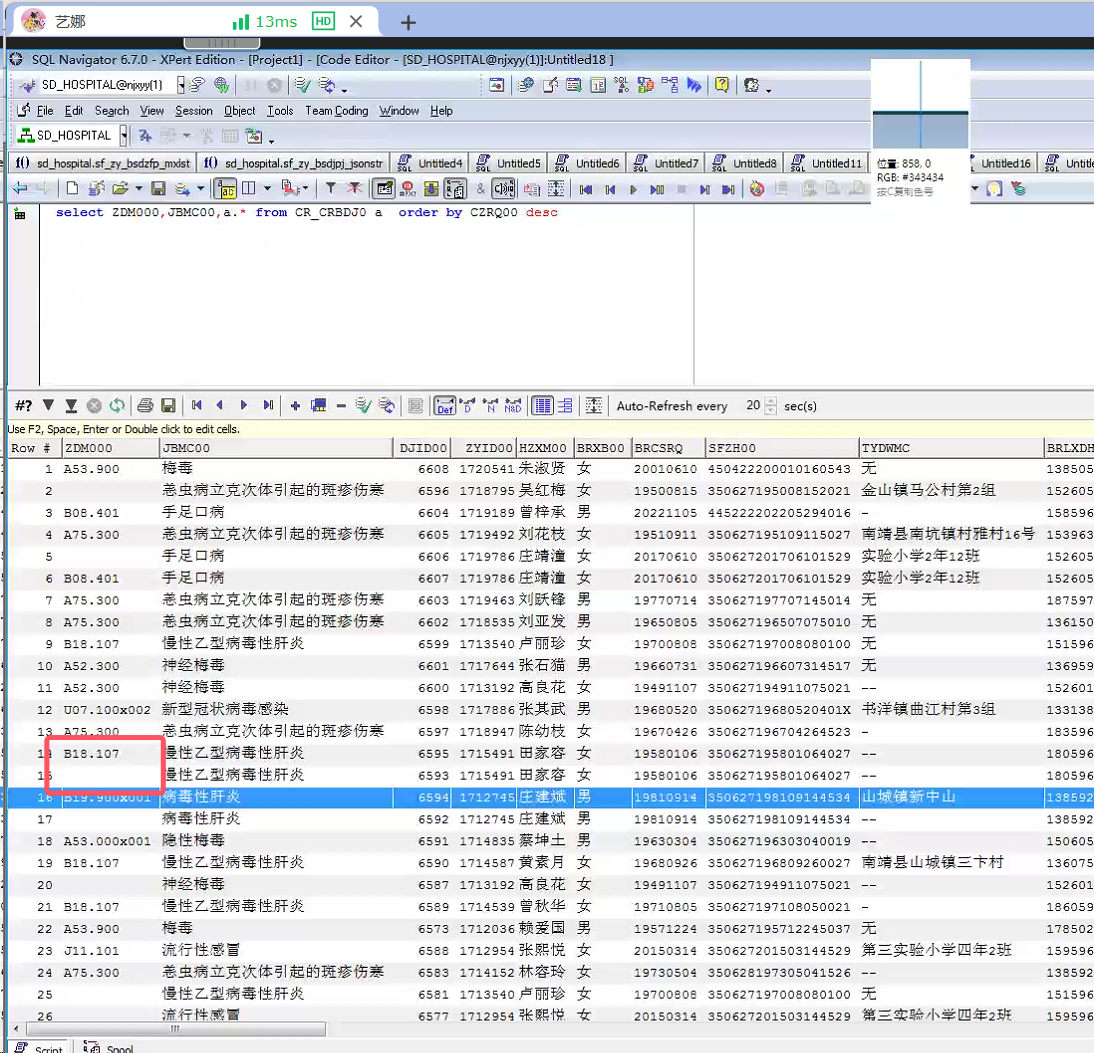Screen dimensions: 1094x1053
Task: Click the JBMC00 column header
Action: coord(186,448)
